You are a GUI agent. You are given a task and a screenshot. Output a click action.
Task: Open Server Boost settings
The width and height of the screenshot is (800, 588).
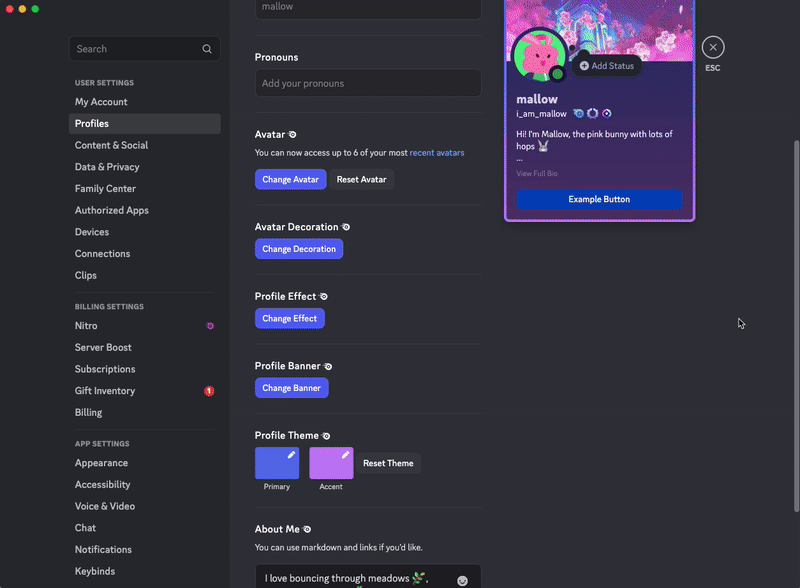coord(145,348)
